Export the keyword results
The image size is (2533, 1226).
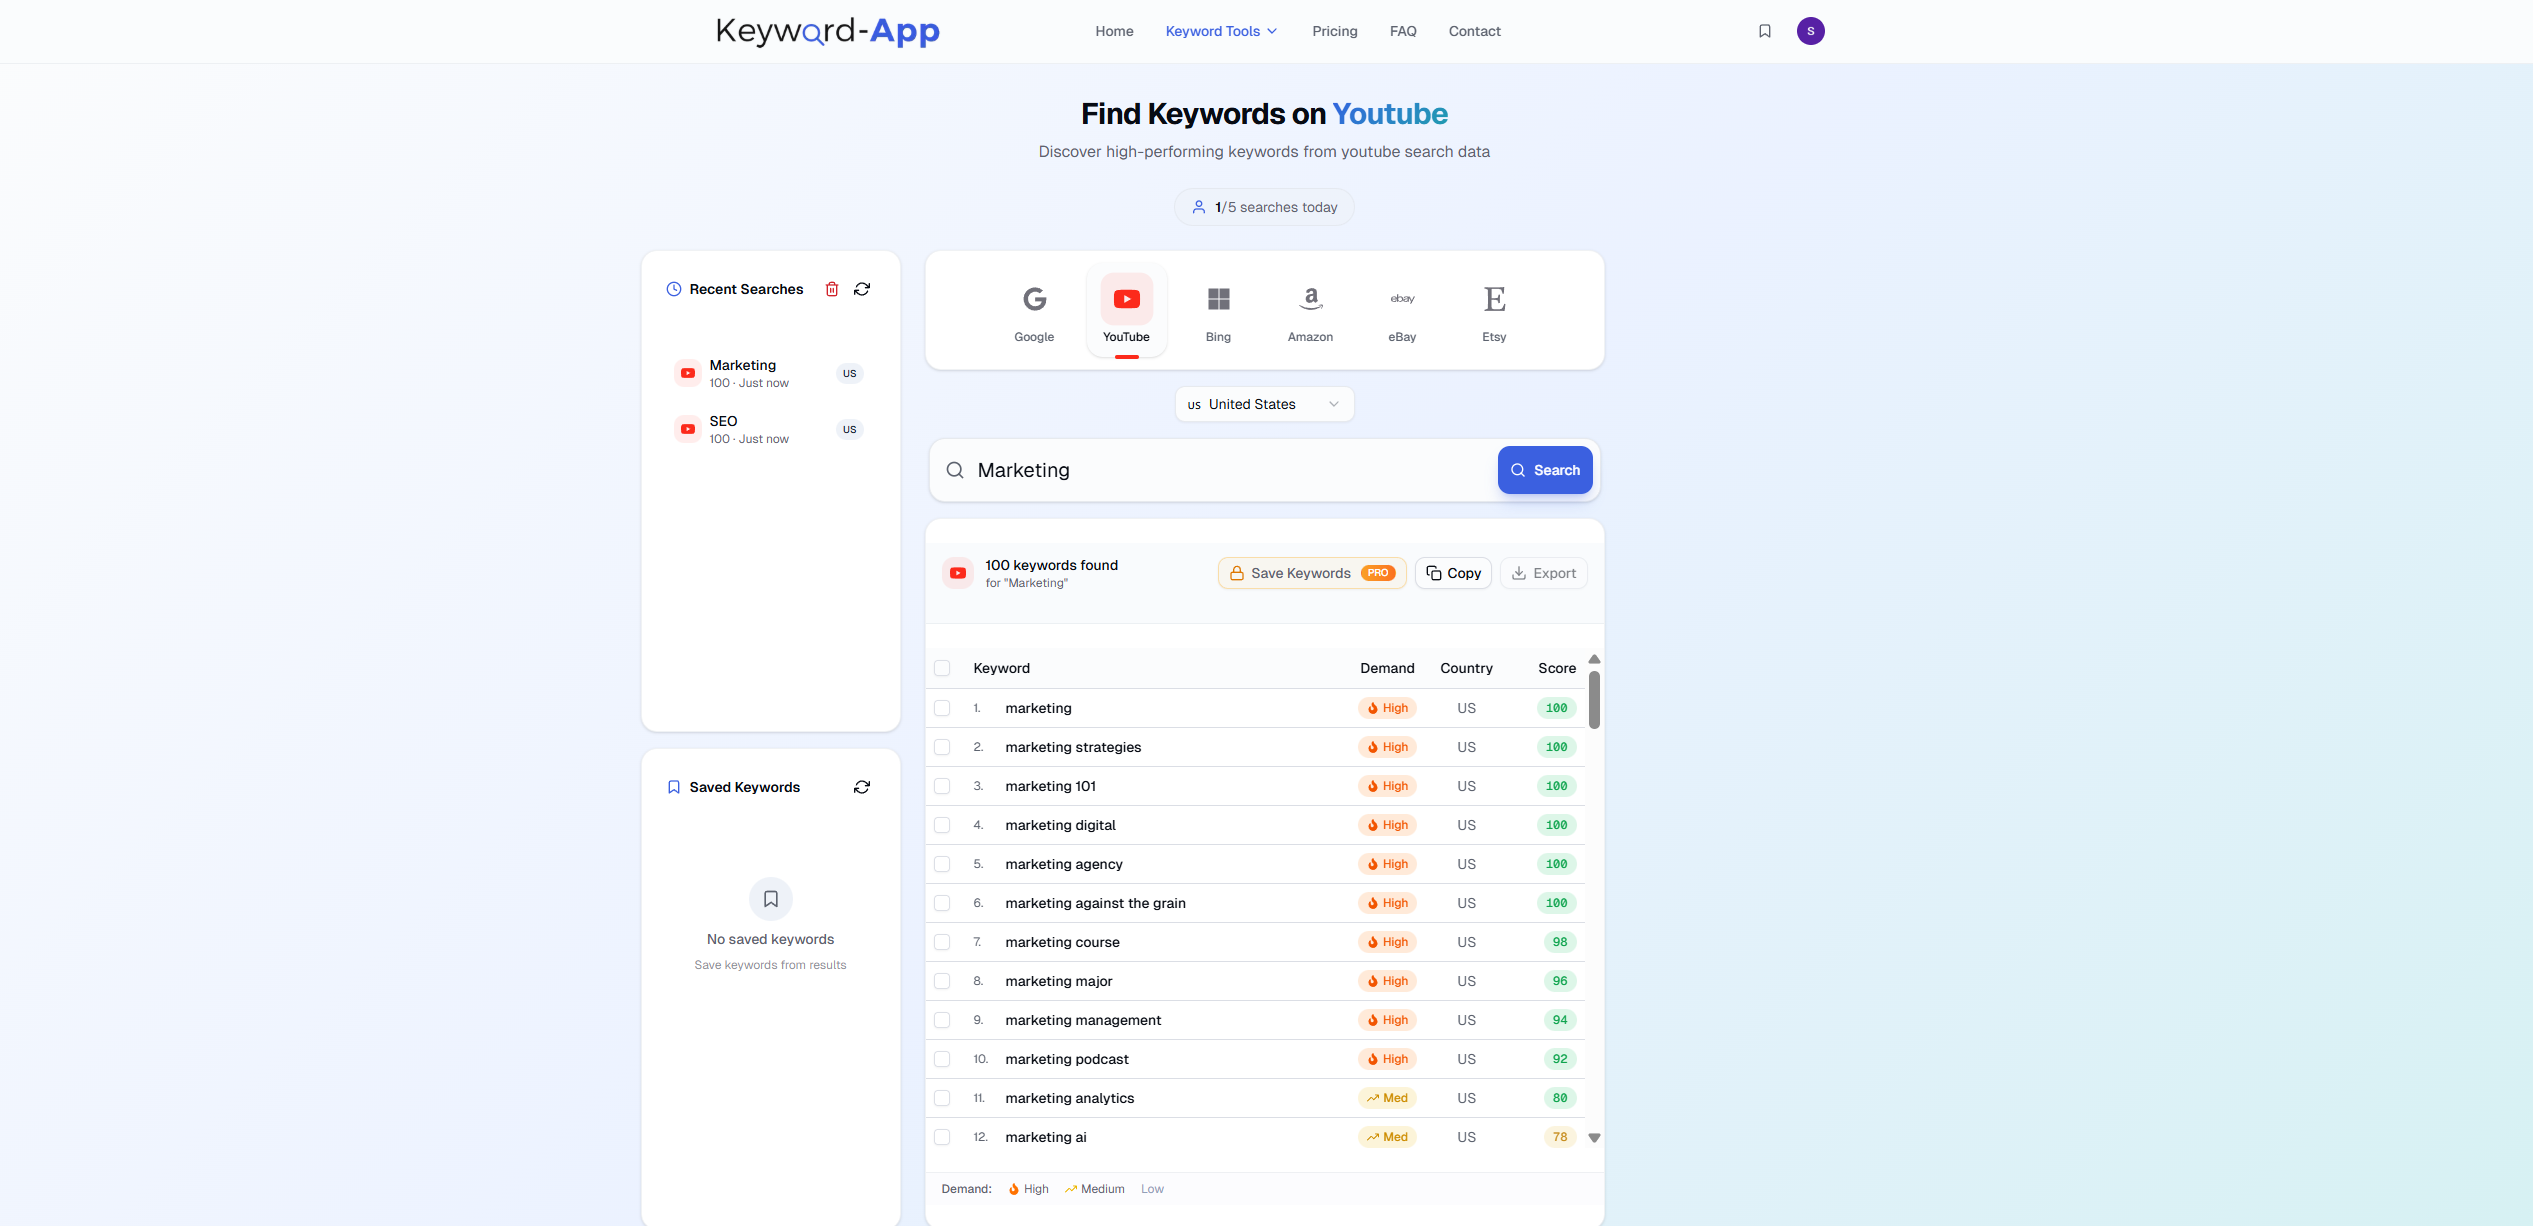(1543, 572)
